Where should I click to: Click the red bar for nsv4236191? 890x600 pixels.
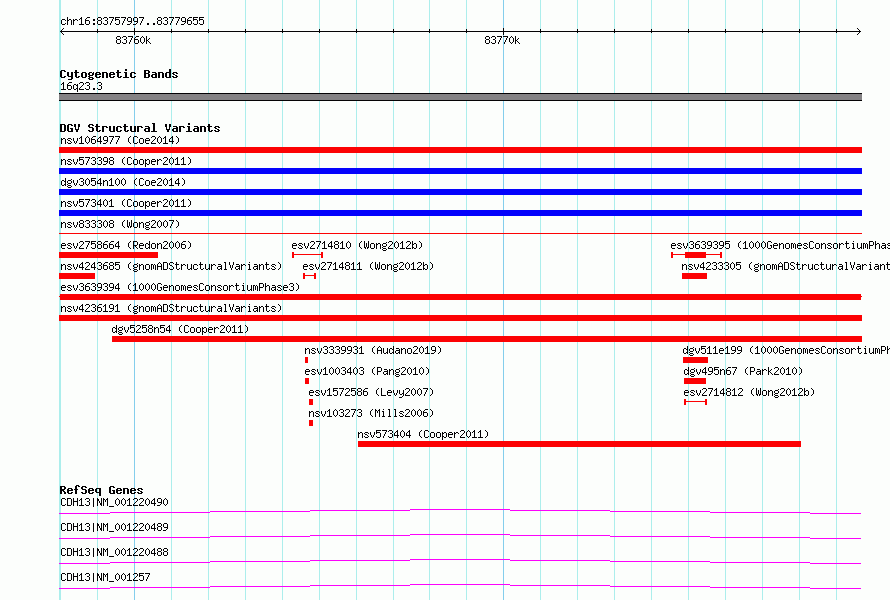(460, 318)
